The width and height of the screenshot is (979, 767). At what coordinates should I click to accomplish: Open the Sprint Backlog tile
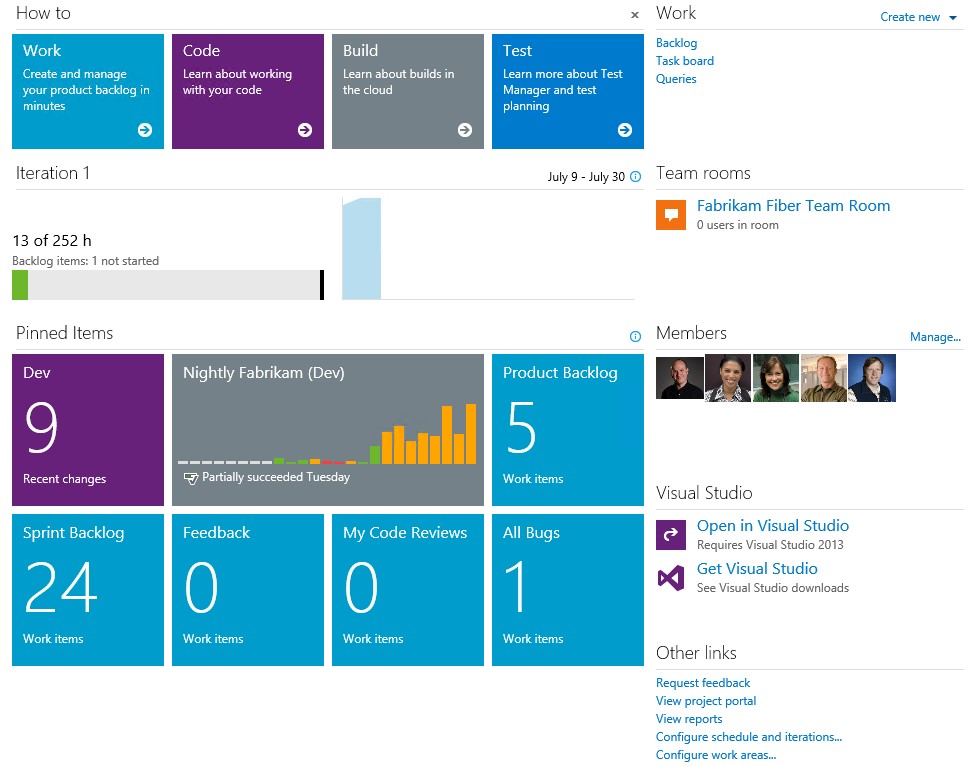(x=88, y=590)
